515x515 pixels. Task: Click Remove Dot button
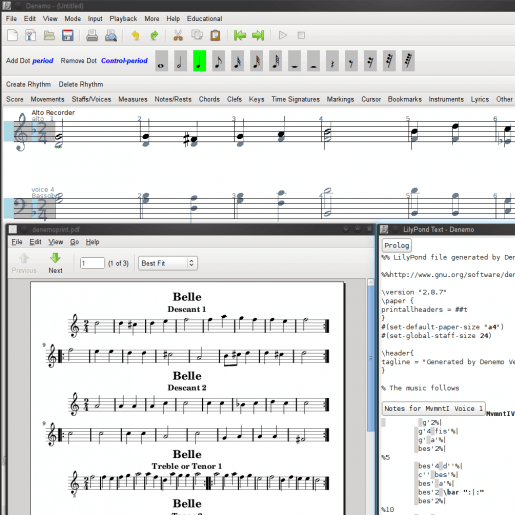click(x=104, y=61)
